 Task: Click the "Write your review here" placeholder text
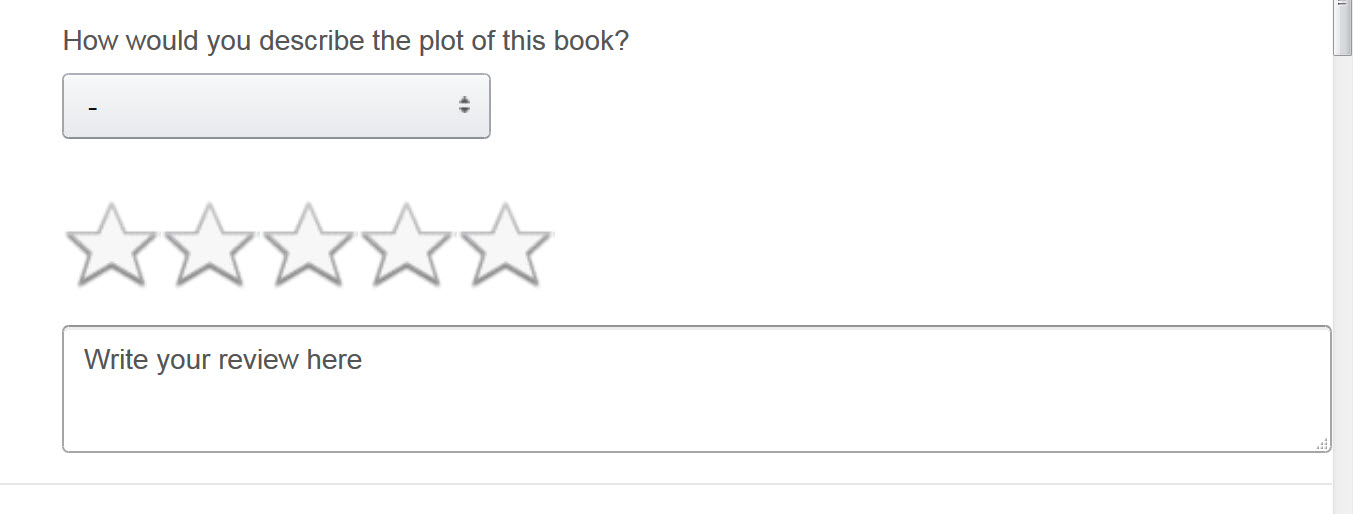223,360
